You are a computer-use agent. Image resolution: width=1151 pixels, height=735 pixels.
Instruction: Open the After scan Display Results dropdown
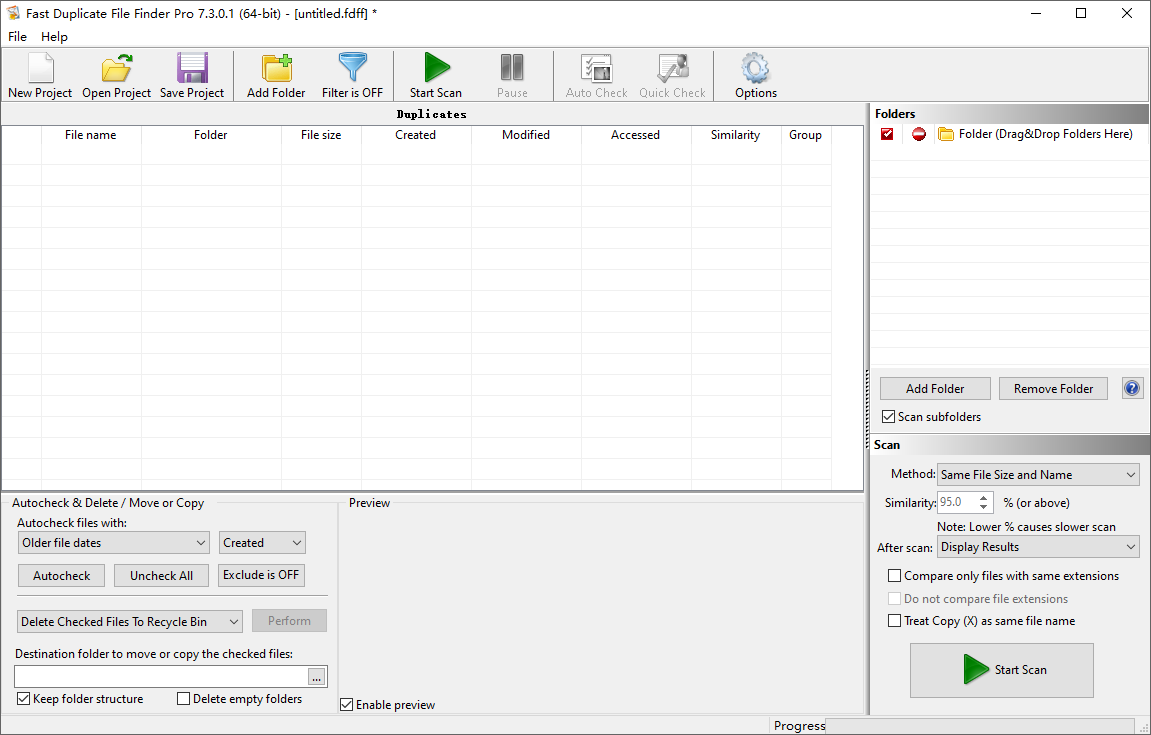pos(1038,547)
